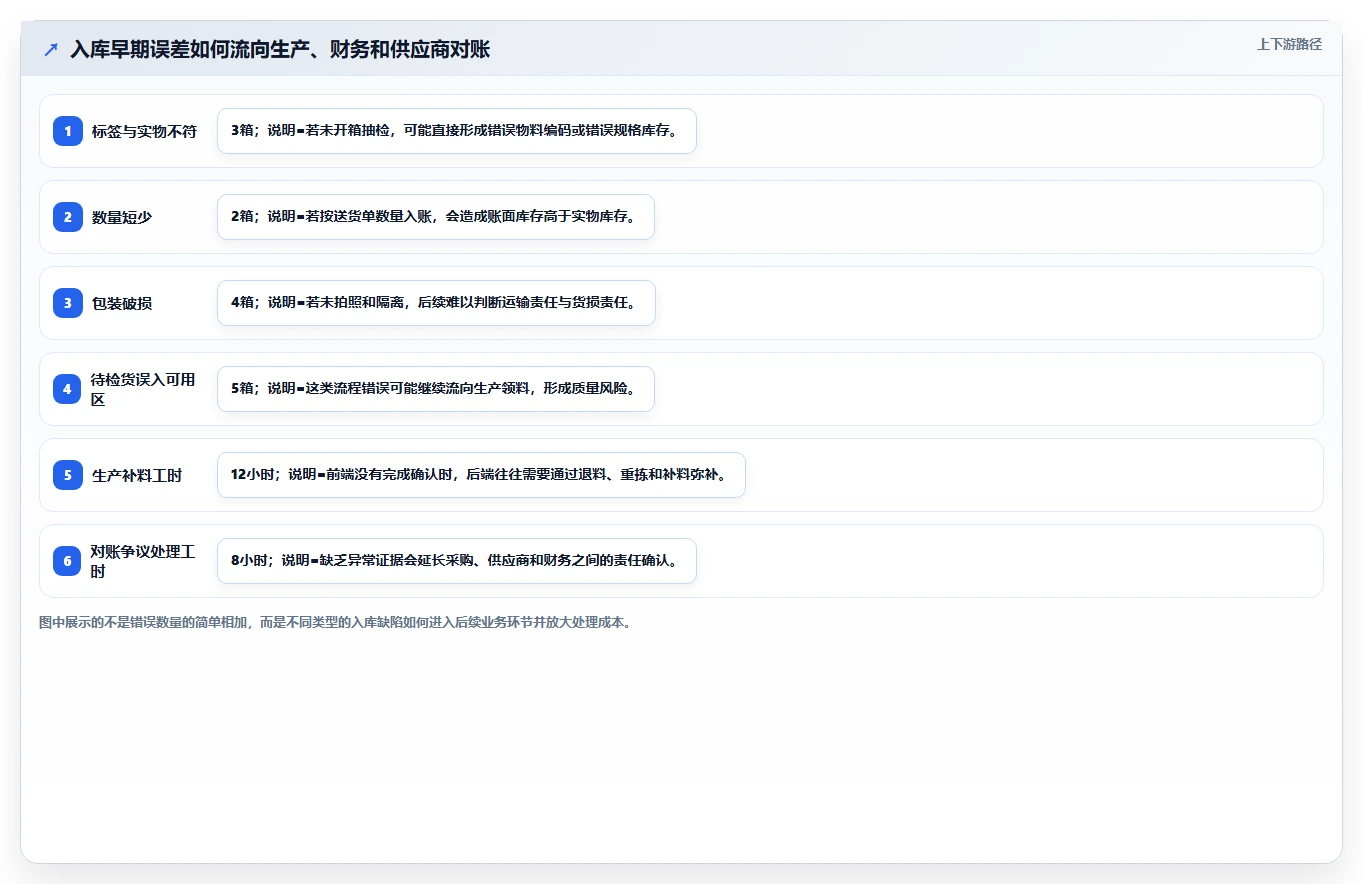1363x884 pixels.
Task: Click the 数量短少 label
Action: 122,217
